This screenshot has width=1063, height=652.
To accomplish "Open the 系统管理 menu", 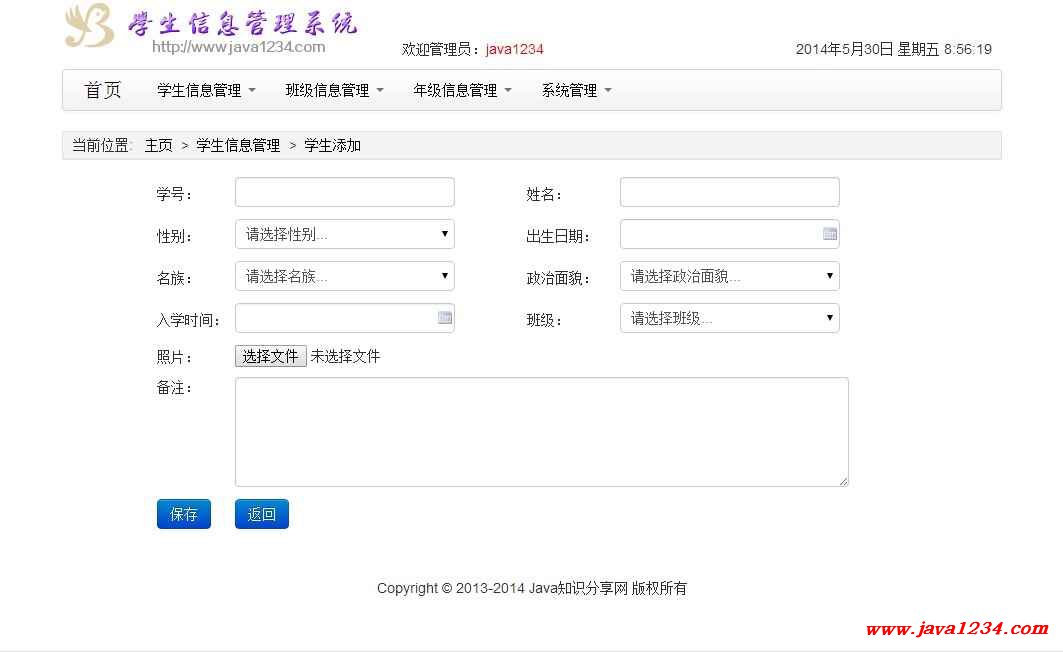I will click(x=576, y=90).
